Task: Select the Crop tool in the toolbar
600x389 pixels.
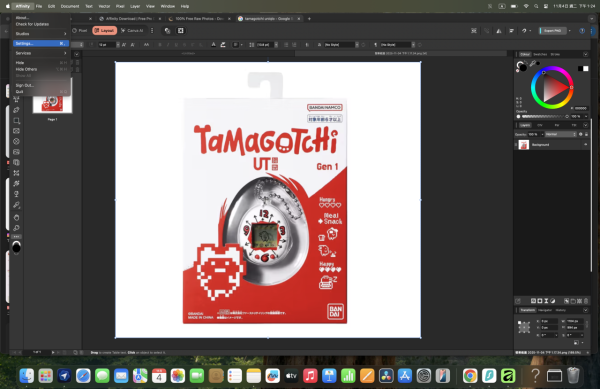Action: 16,120
